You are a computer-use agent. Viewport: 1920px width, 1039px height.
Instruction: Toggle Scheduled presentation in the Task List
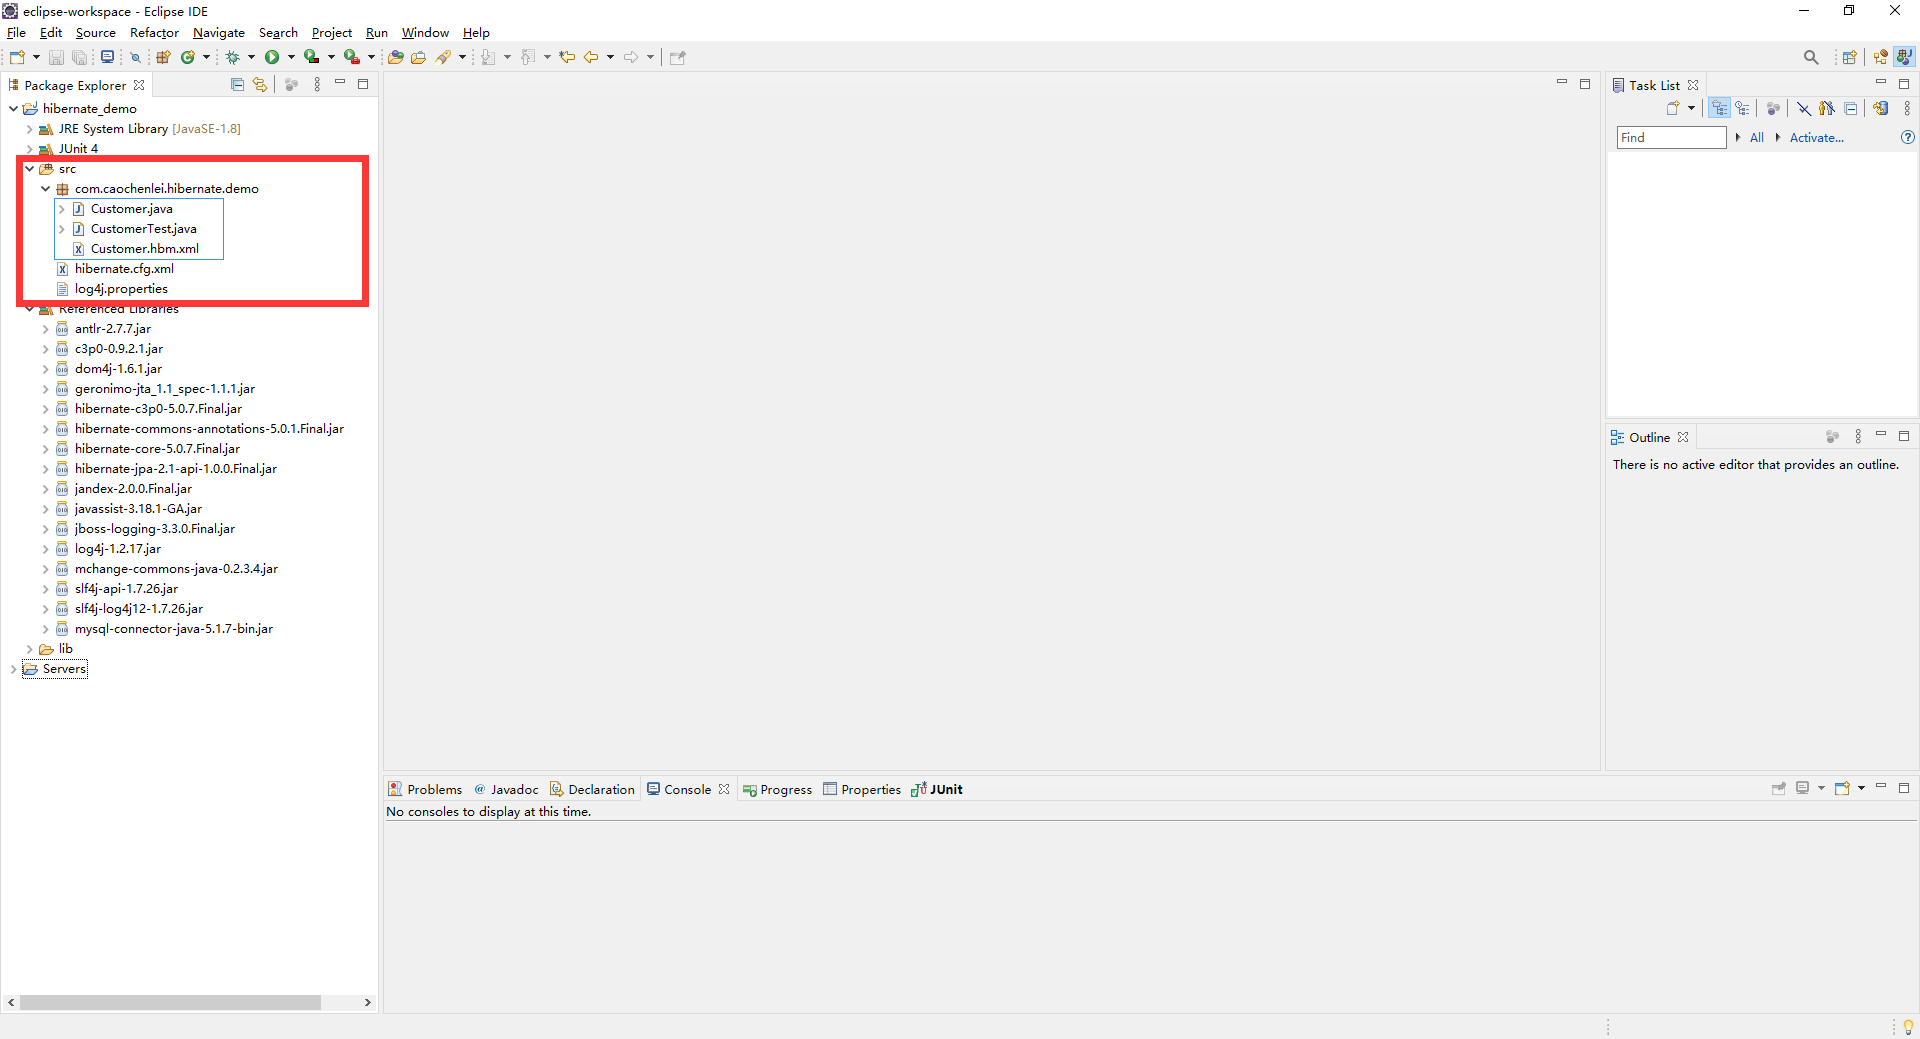pos(1744,108)
